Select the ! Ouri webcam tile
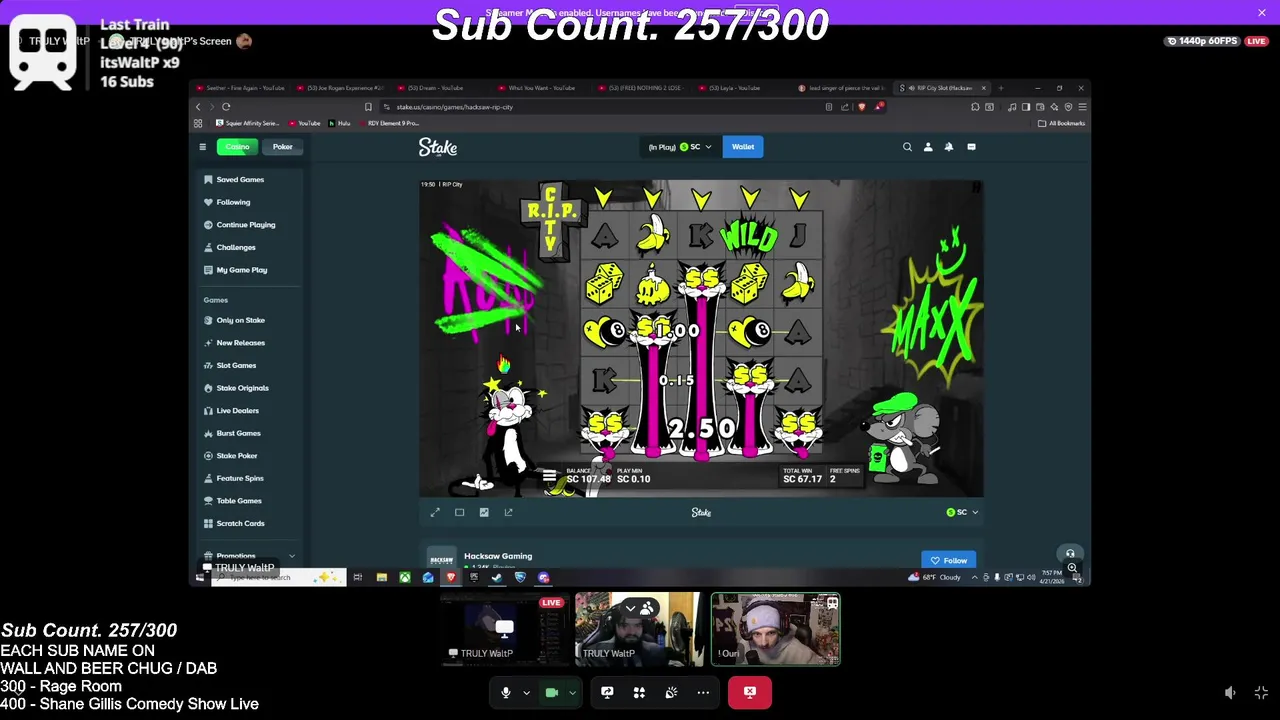This screenshot has height=720, width=1280. 775,629
